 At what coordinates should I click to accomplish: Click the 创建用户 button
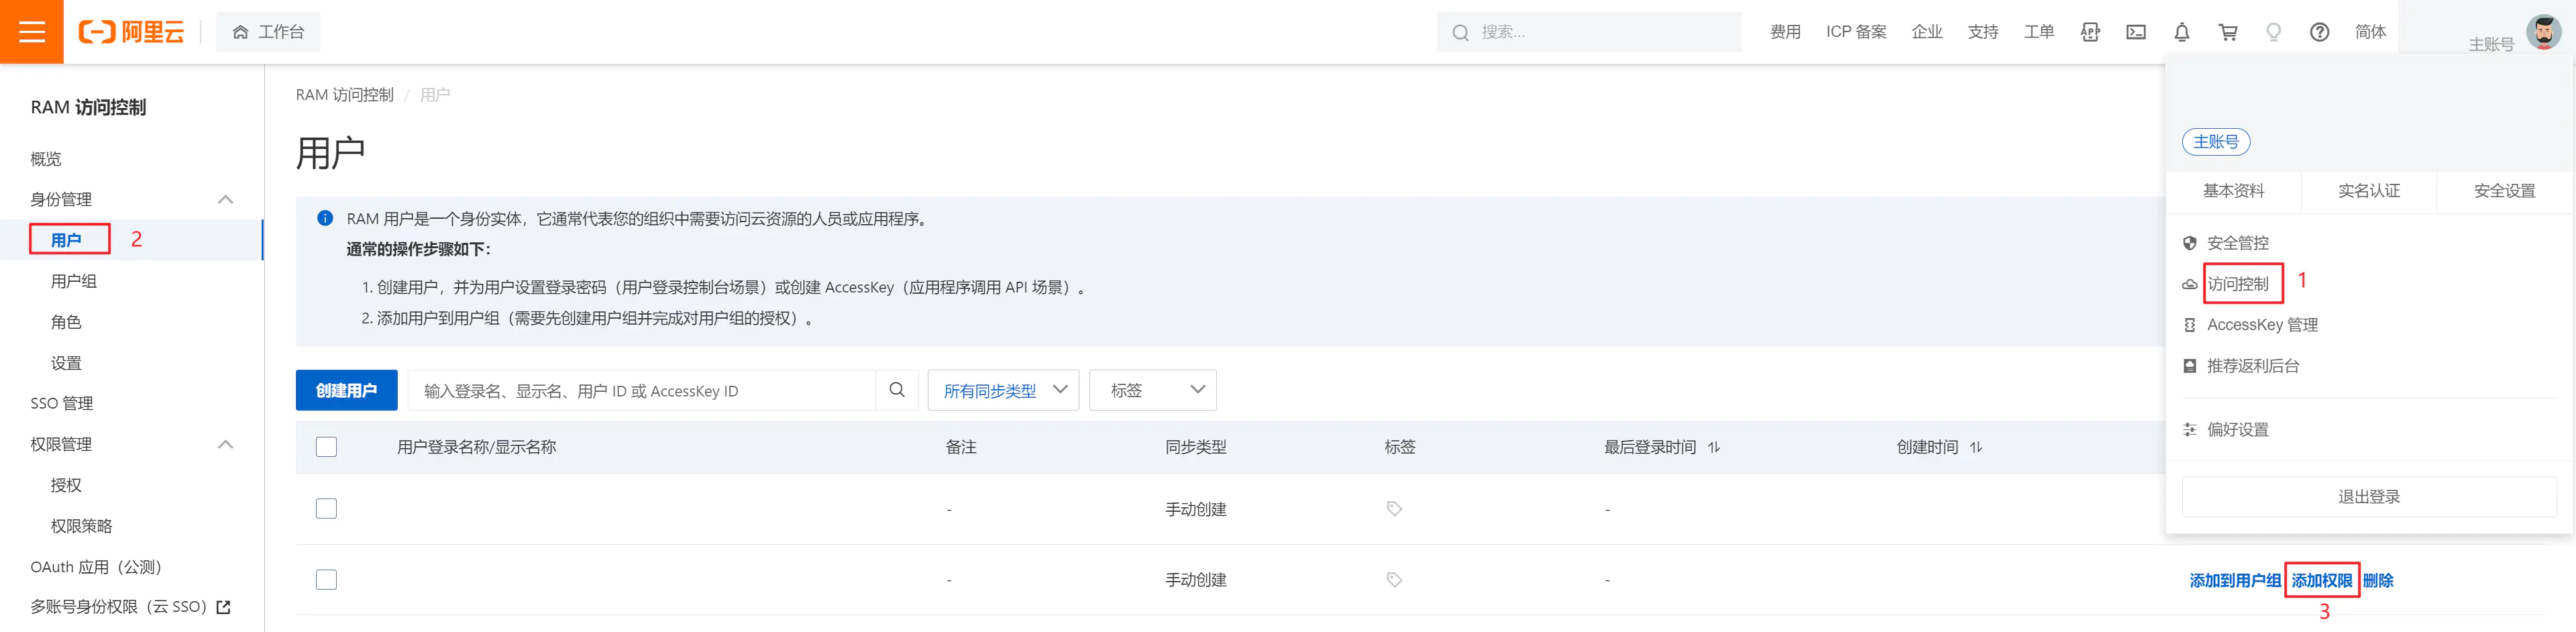(x=346, y=390)
